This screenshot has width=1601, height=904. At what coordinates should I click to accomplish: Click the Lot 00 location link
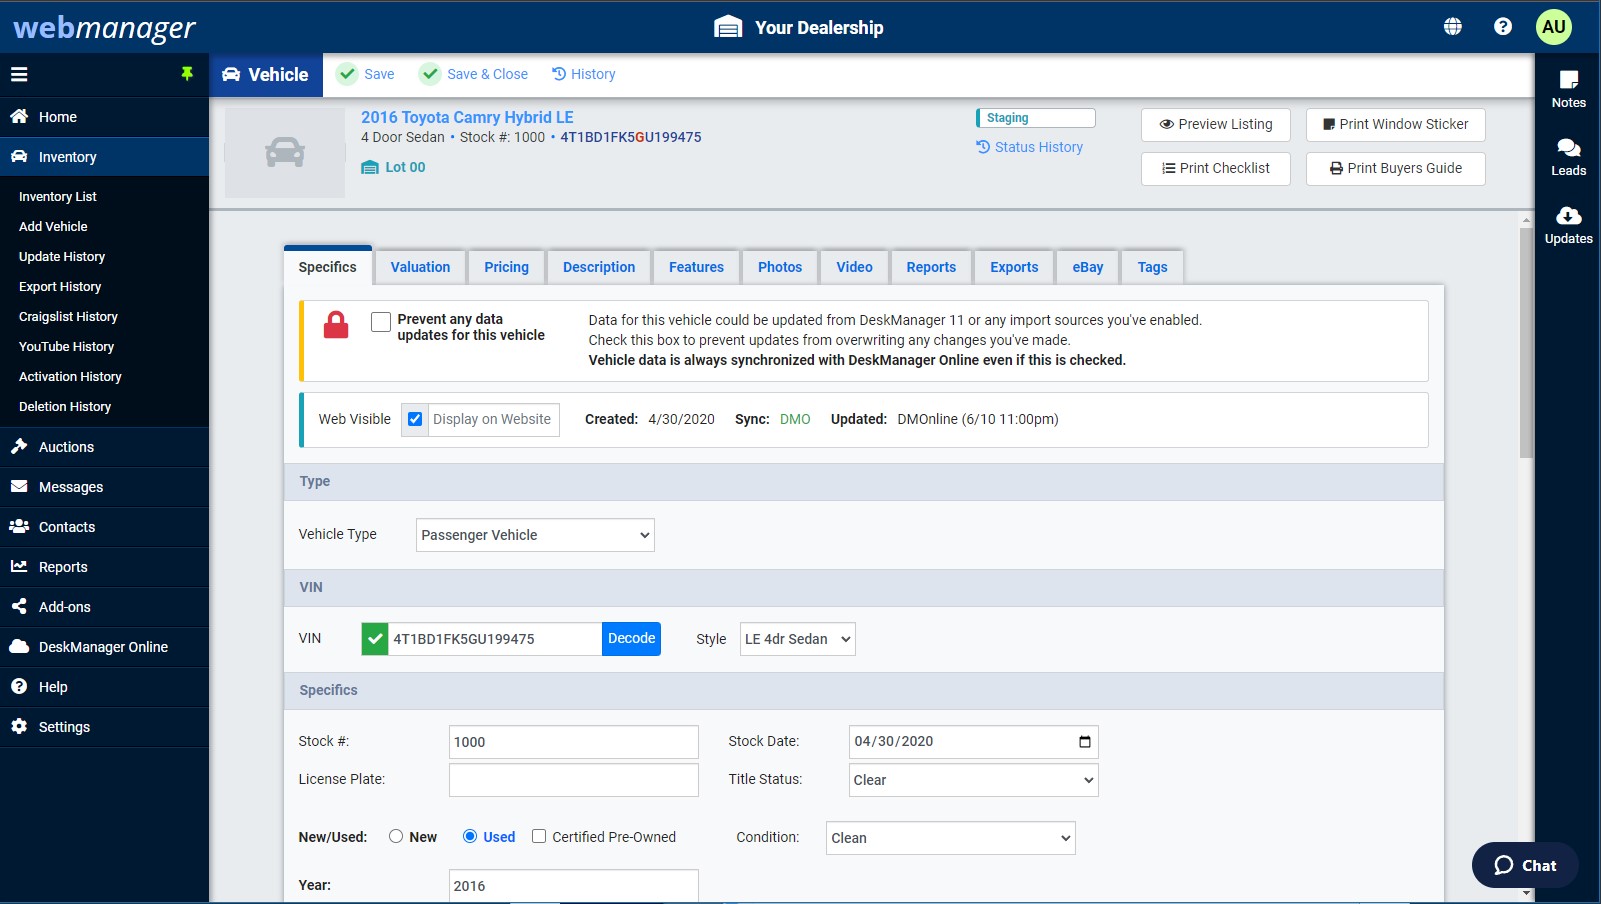tap(394, 167)
